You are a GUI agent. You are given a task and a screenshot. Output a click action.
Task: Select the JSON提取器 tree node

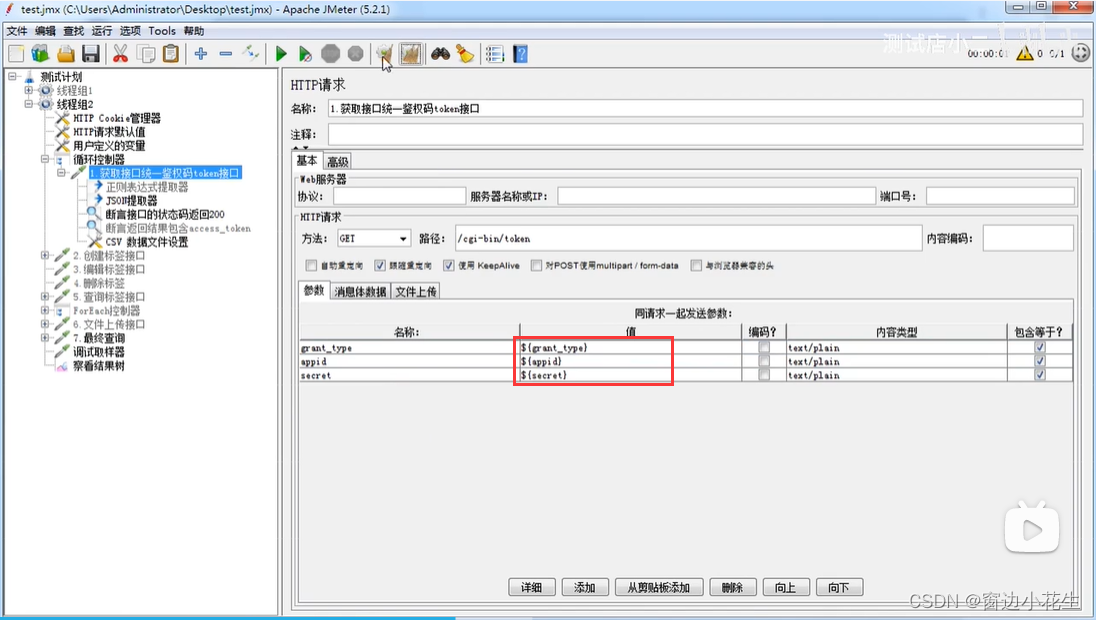coord(131,201)
